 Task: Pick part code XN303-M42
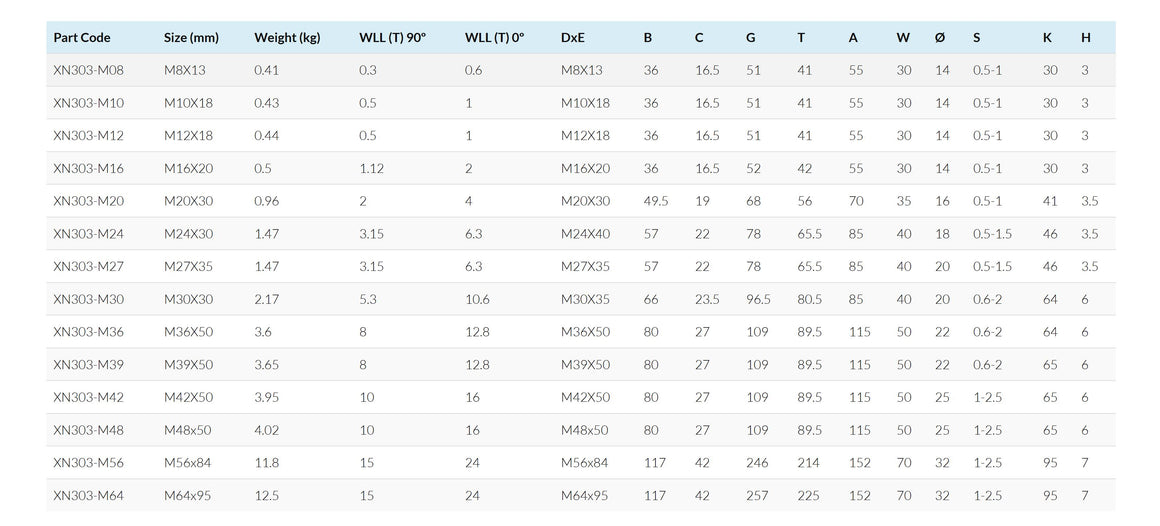(x=88, y=397)
